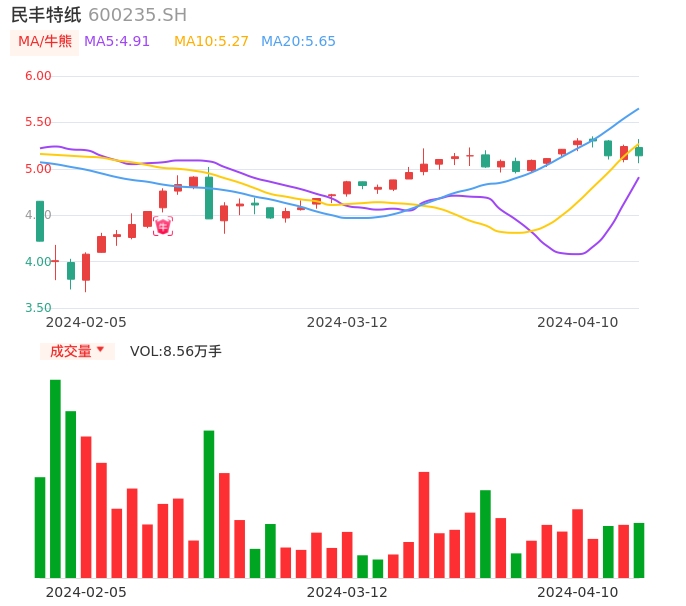This screenshot has height=606, width=686.
Task: Click 2024-02-05 date under volume chart
Action: [x=86, y=593]
